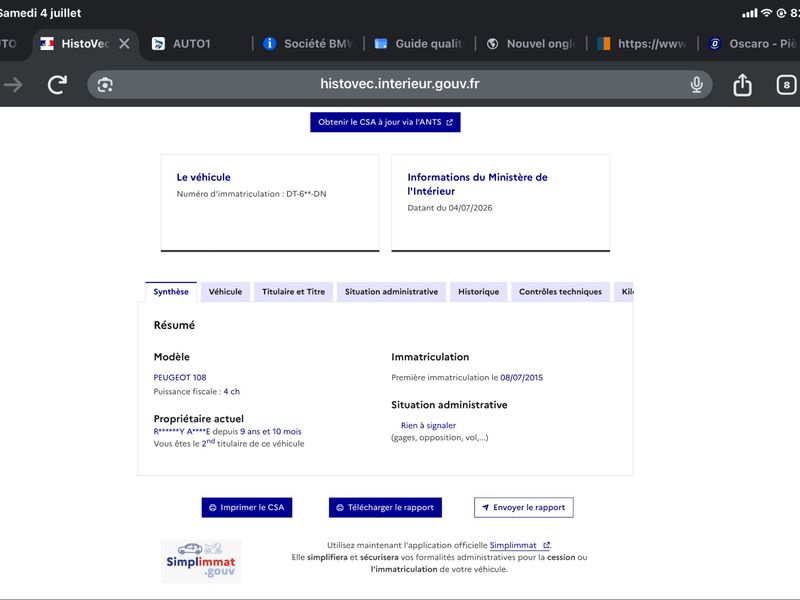
Task: Select the Synthèse tab
Action: [171, 292]
